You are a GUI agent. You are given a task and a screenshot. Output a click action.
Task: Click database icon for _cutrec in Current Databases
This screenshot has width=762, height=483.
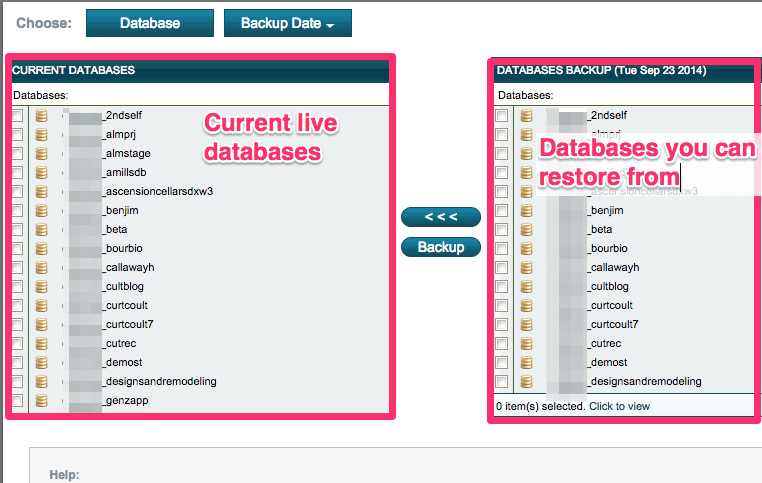[x=42, y=344]
